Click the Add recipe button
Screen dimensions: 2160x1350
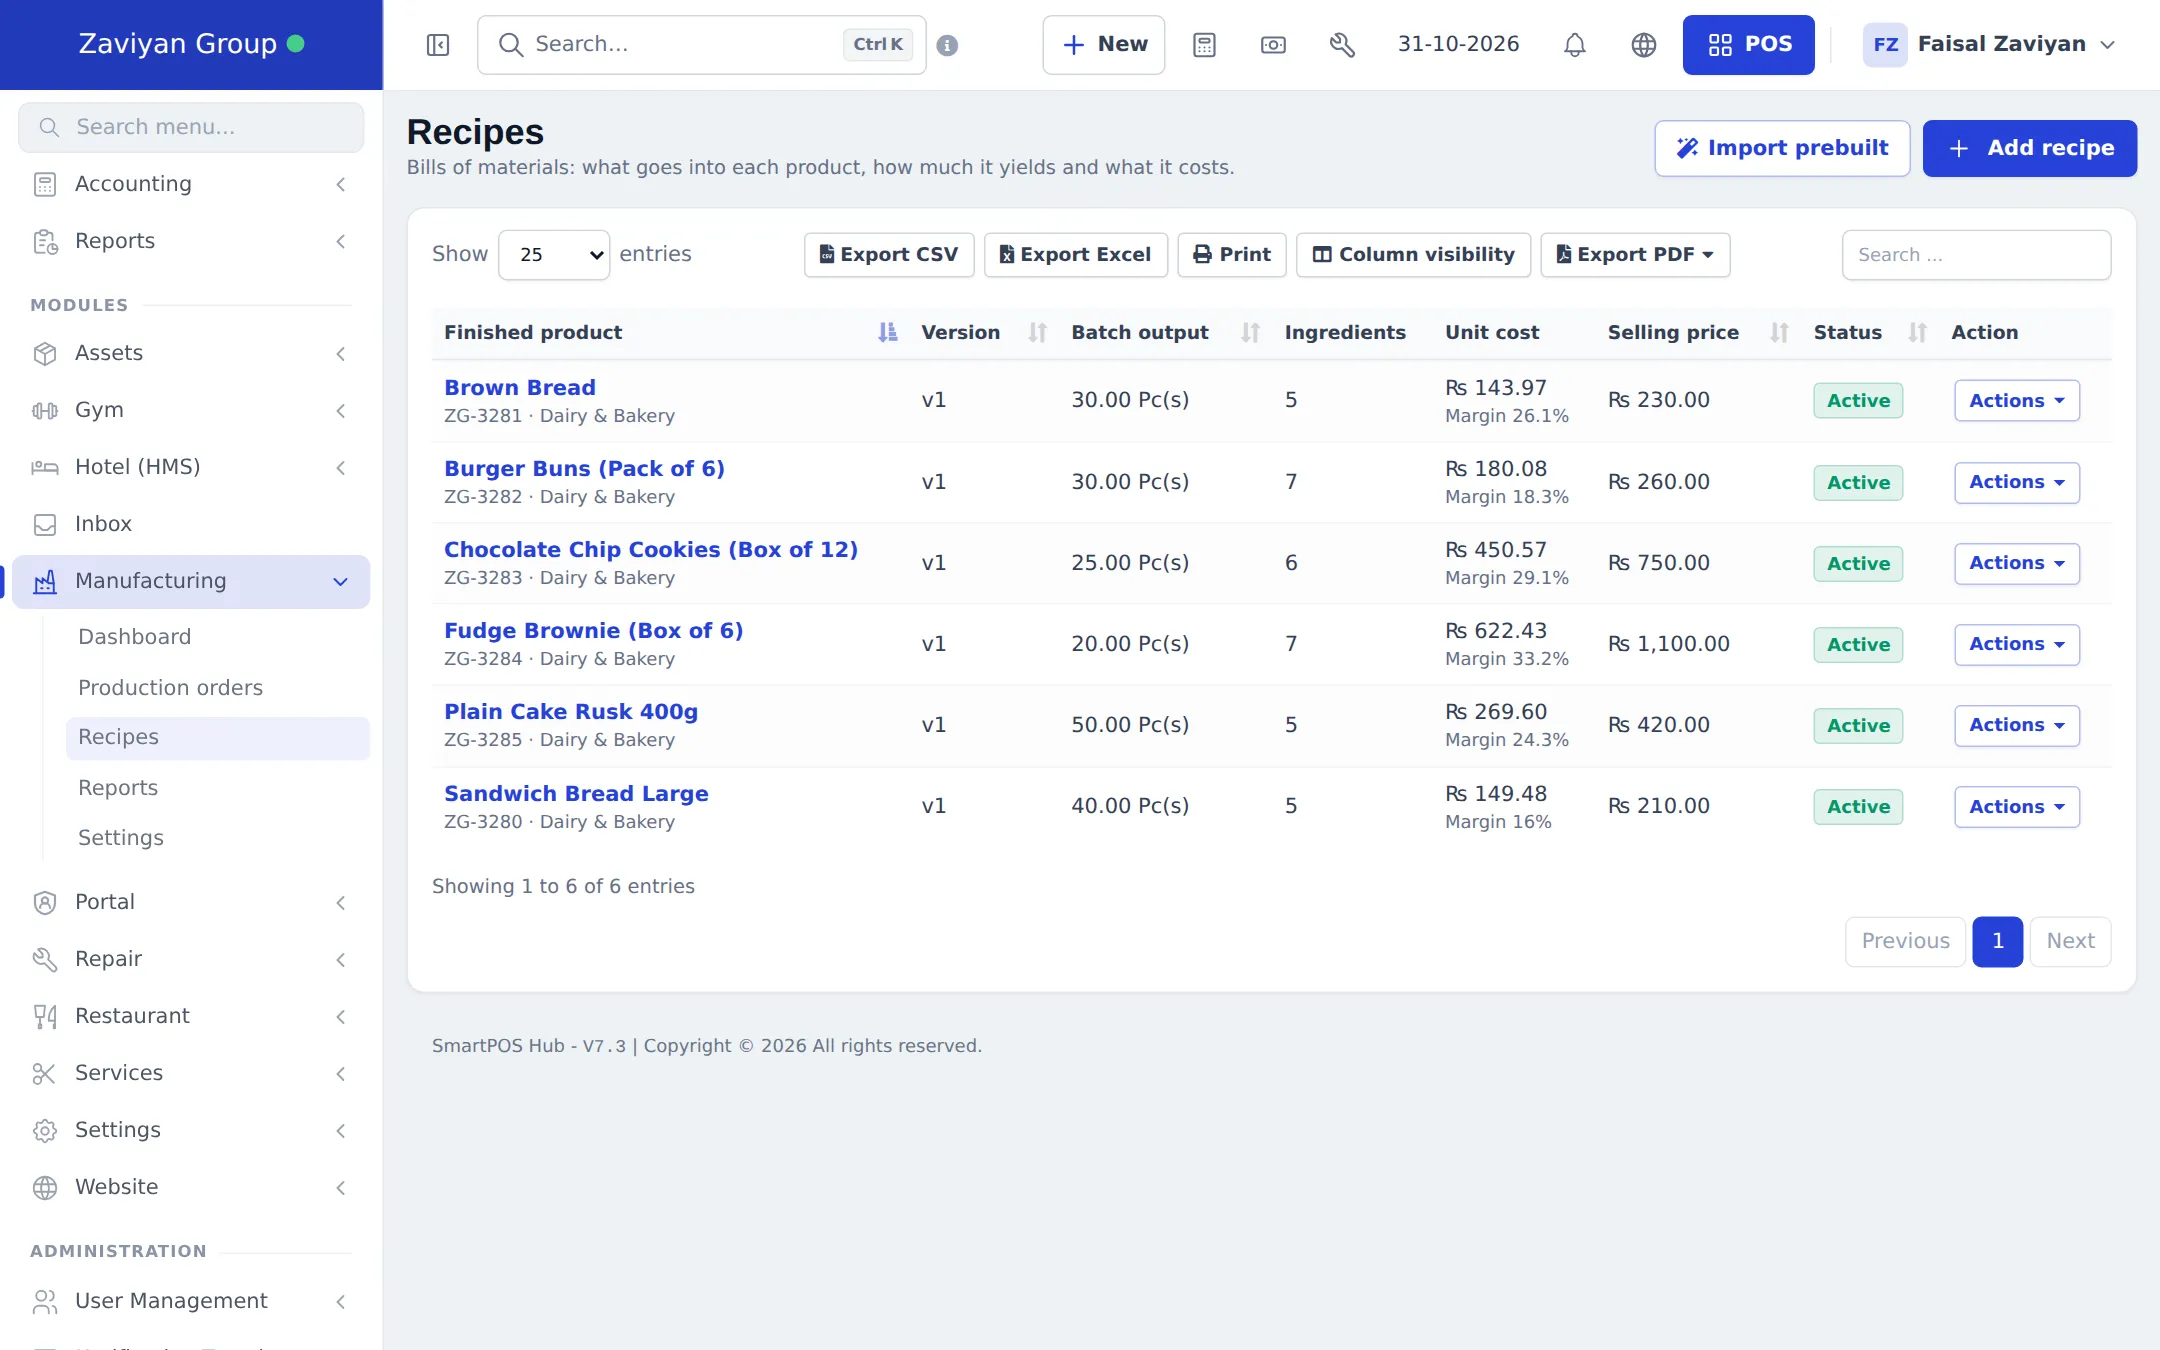pyautogui.click(x=2029, y=148)
